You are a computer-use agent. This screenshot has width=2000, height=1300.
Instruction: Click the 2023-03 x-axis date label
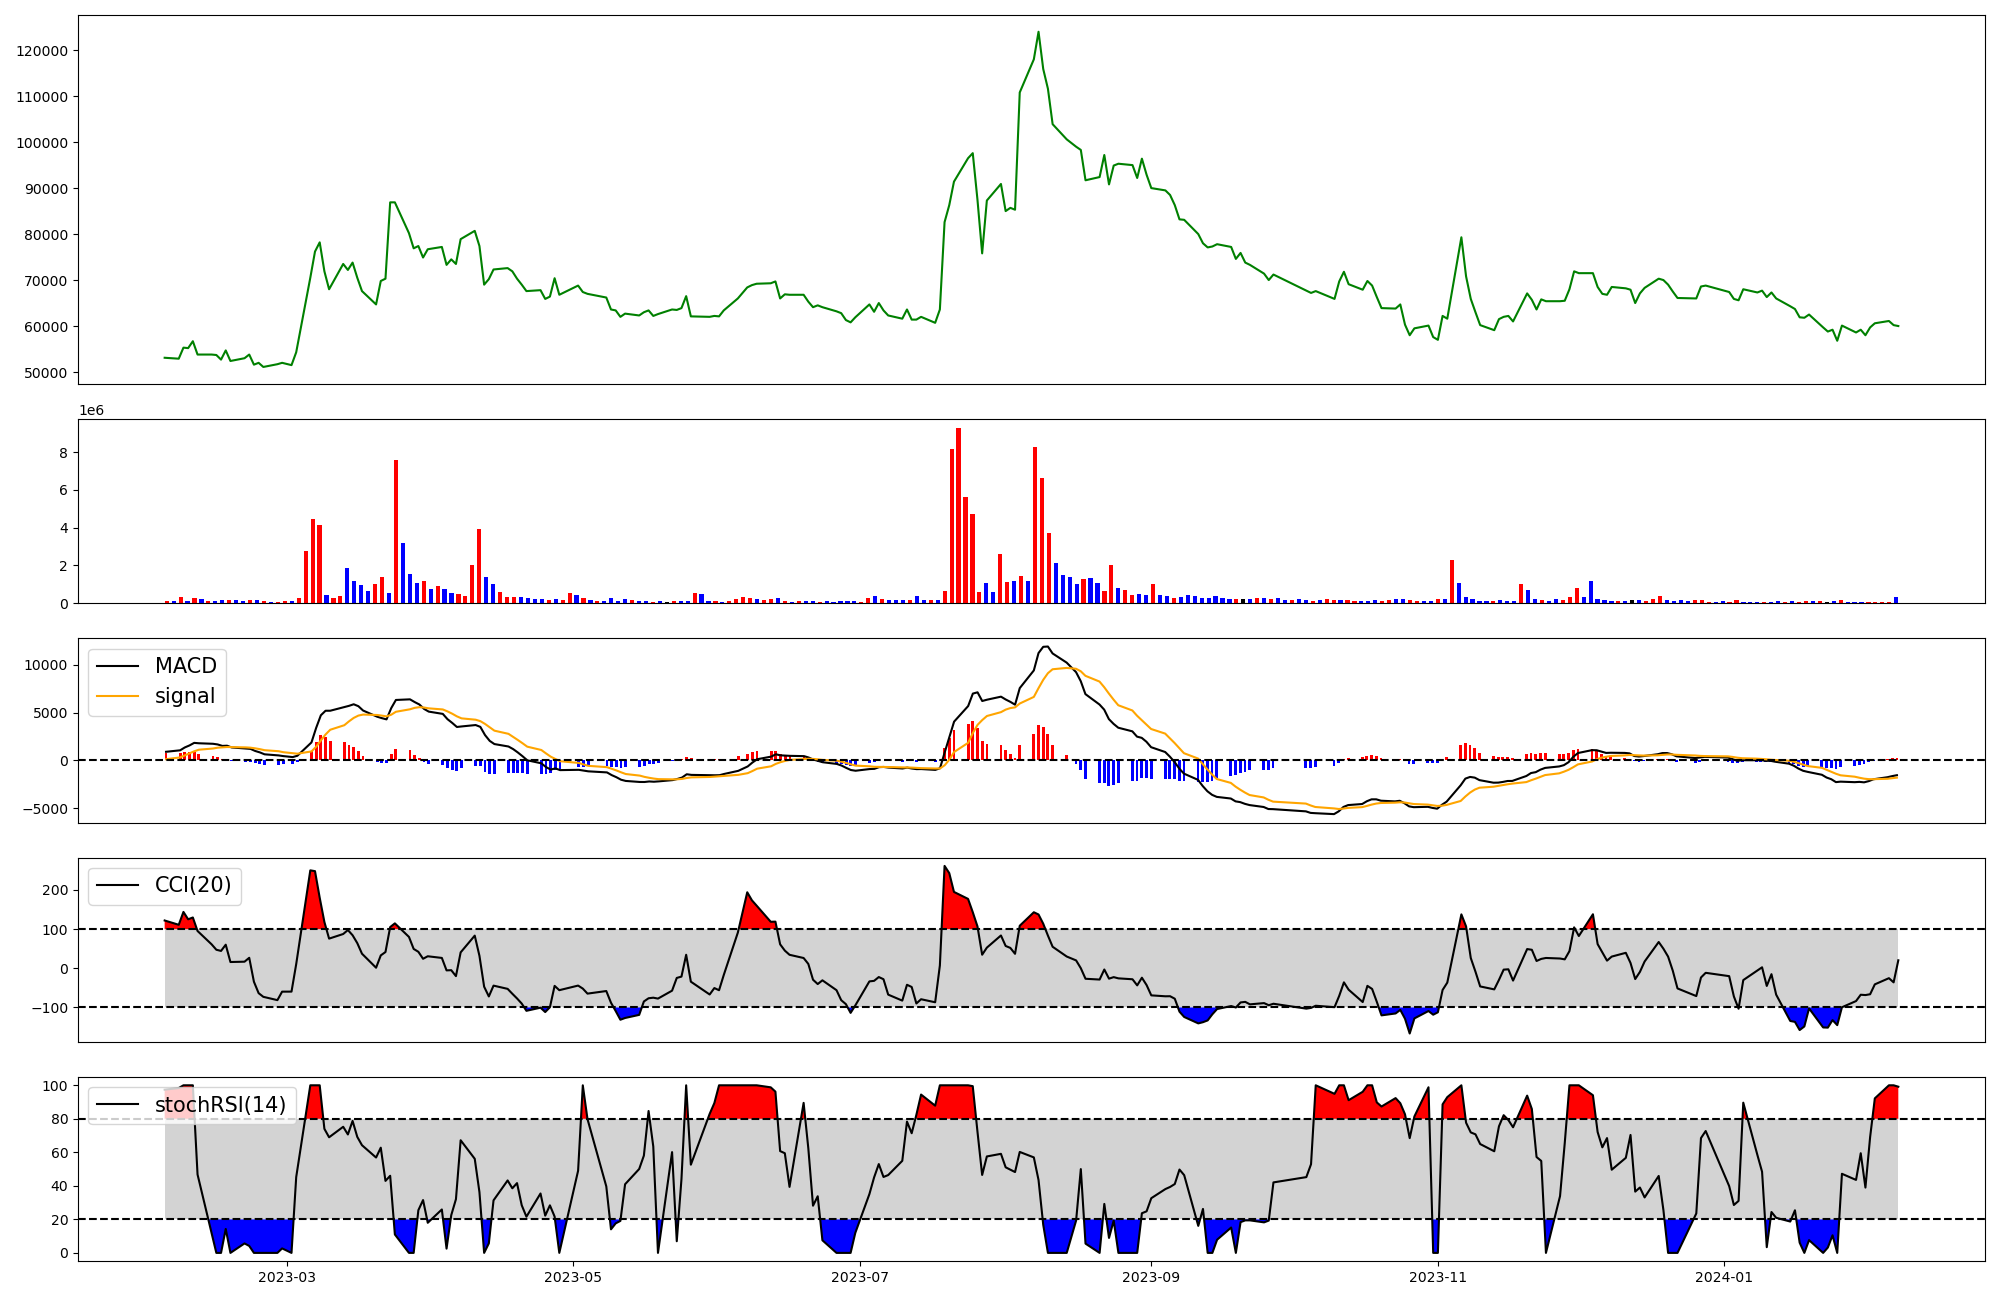(287, 1277)
